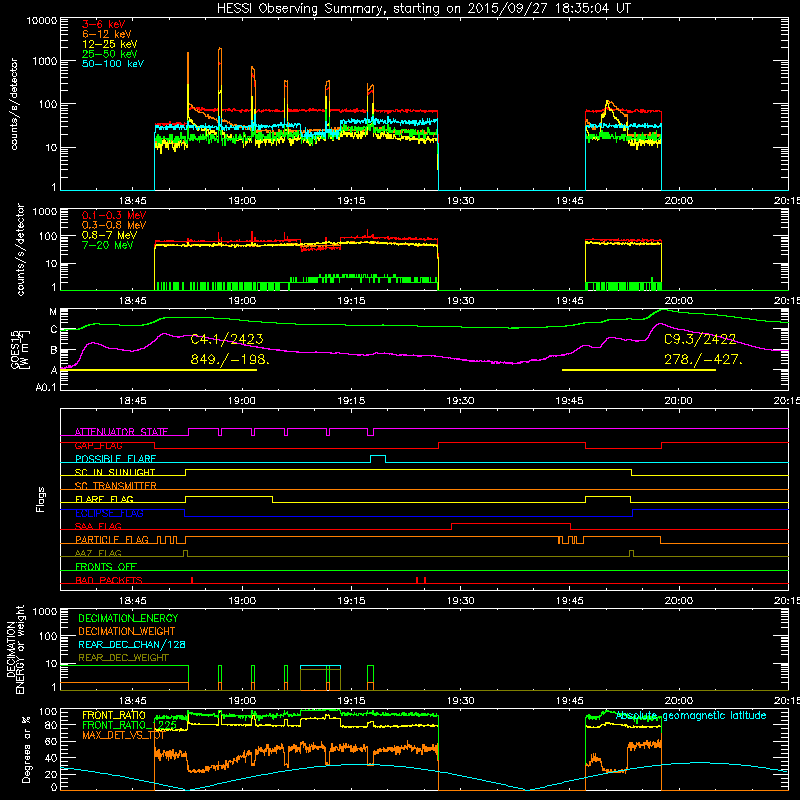Click the BAD_PACKETS flag label
This screenshot has height=800, width=800.
click(x=109, y=580)
